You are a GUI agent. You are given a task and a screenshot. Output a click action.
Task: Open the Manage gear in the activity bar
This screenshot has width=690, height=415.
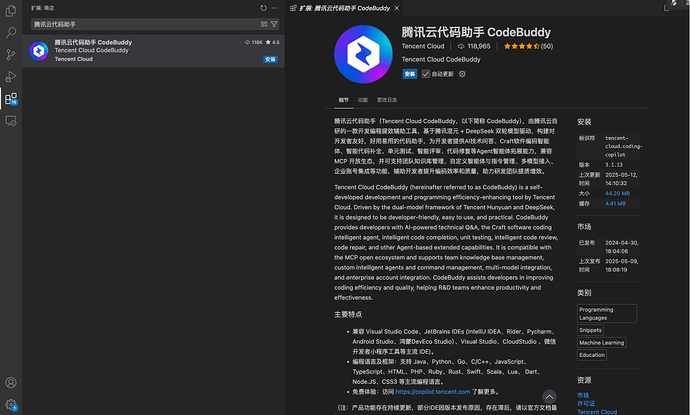[11, 404]
